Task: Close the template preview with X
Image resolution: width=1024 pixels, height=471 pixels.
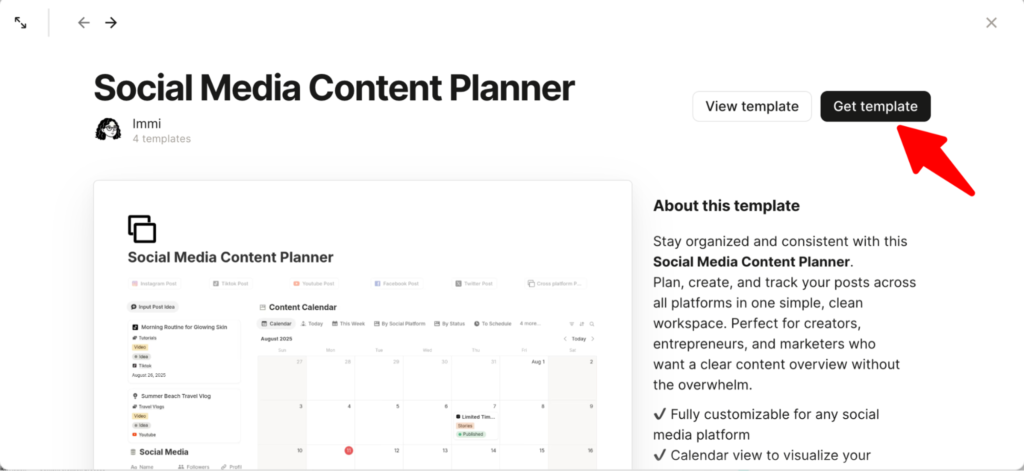Action: pos(991,22)
